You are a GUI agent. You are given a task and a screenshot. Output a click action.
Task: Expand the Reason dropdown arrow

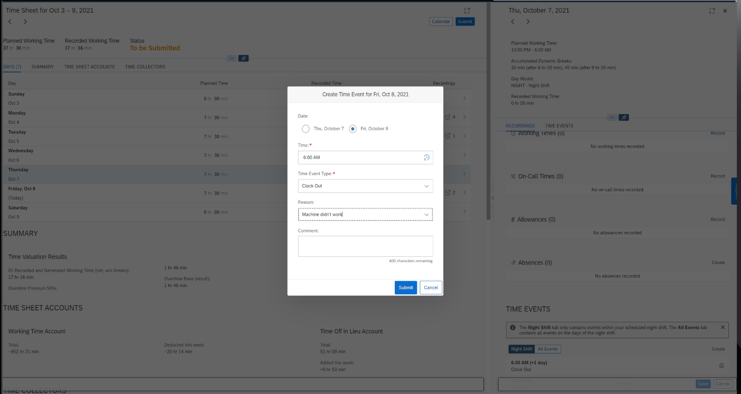[426, 214]
